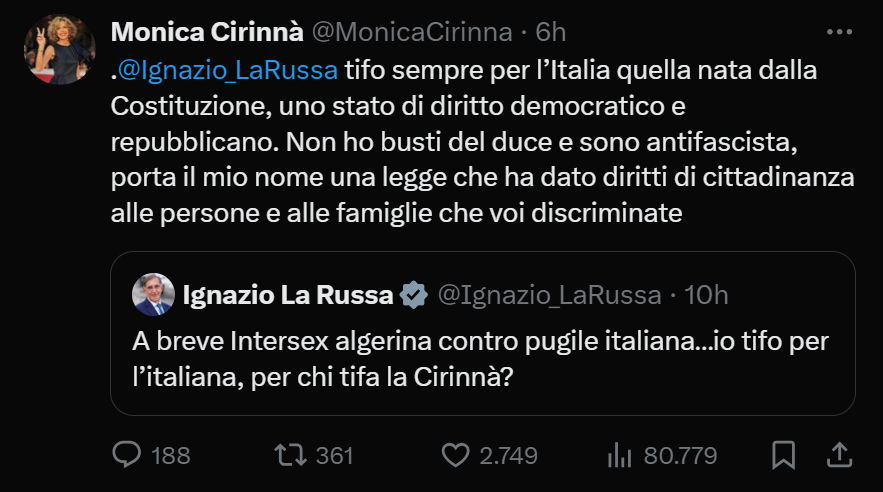Click the reply speech bubble icon
The width and height of the screenshot is (883, 492).
click(126, 456)
